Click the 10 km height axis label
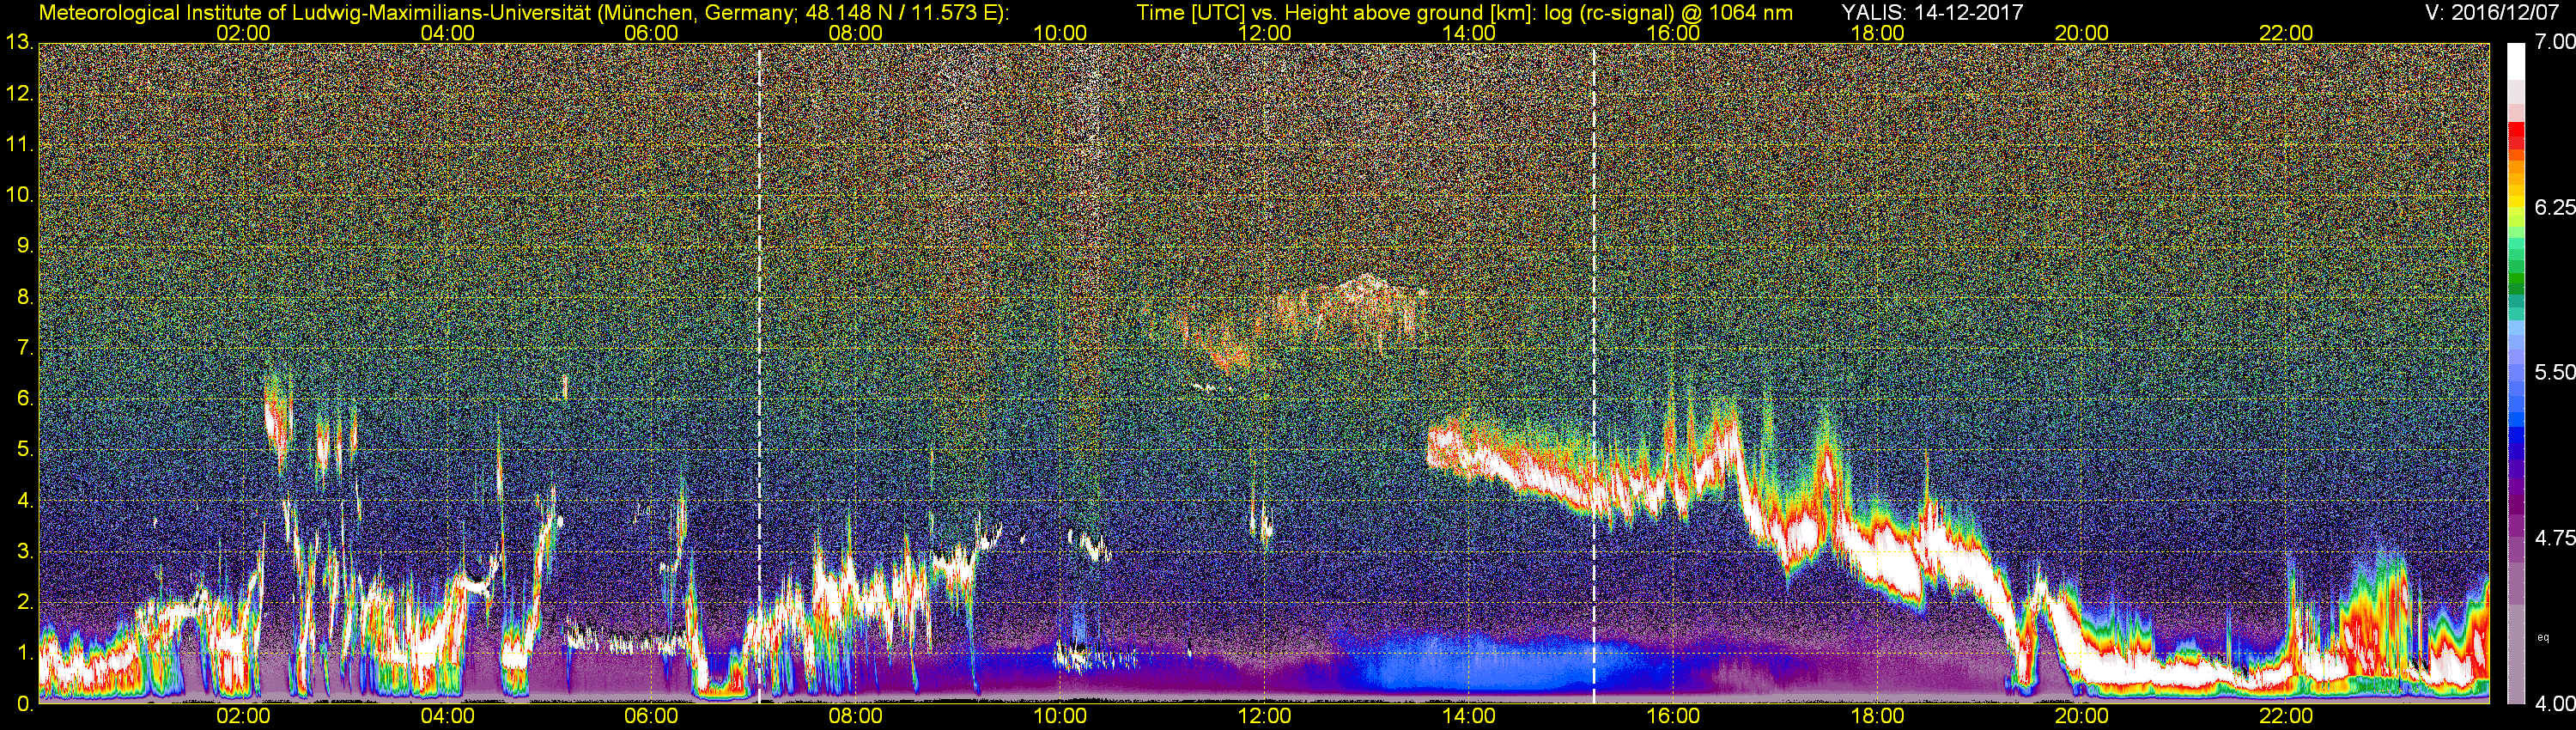This screenshot has height=730, width=2576. pyautogui.click(x=19, y=195)
